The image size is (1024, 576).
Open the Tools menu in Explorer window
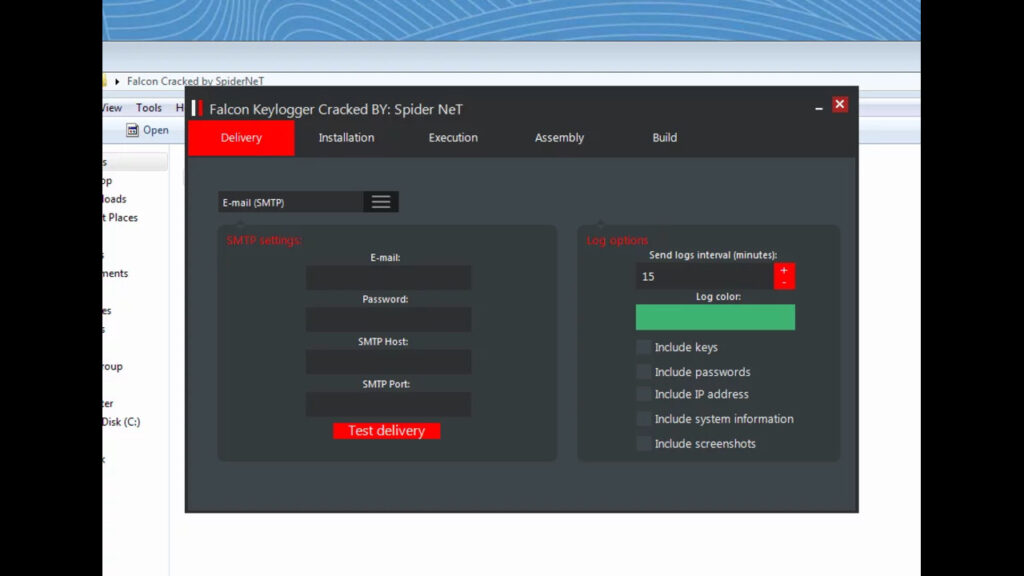click(x=148, y=108)
